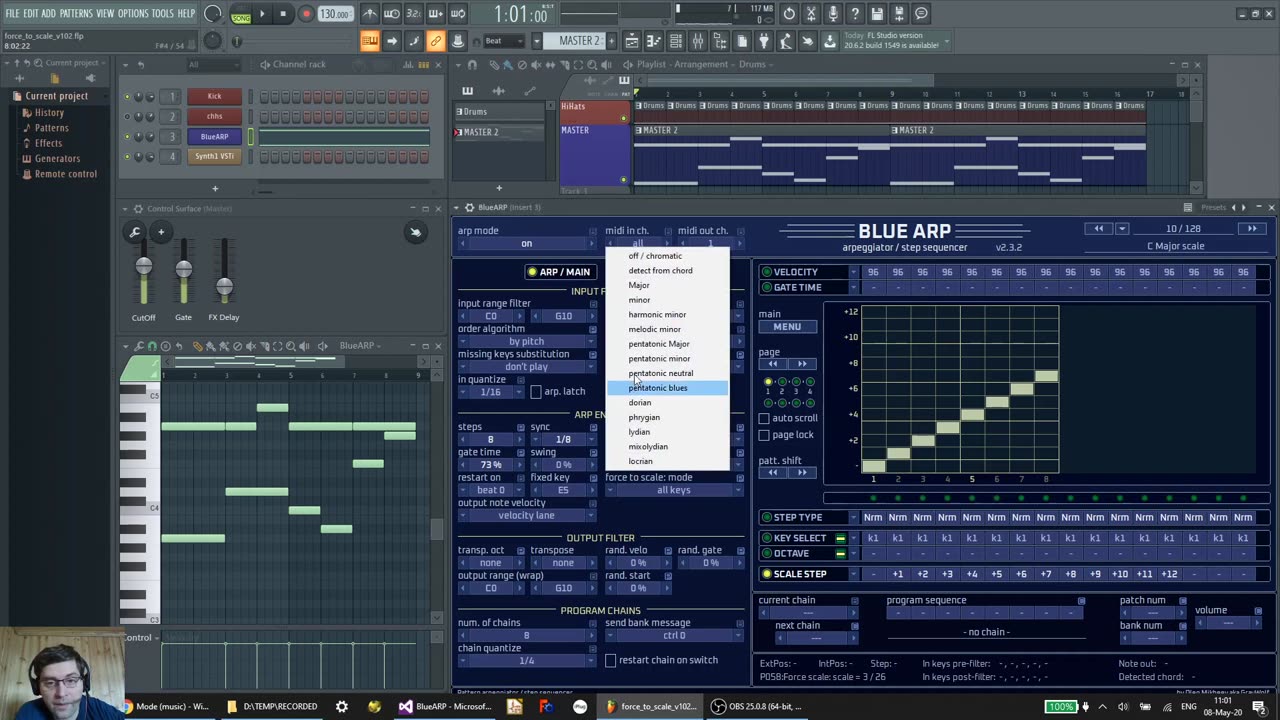Set tempo field showing 130.000
This screenshot has height=720, width=1280.
pyautogui.click(x=335, y=14)
